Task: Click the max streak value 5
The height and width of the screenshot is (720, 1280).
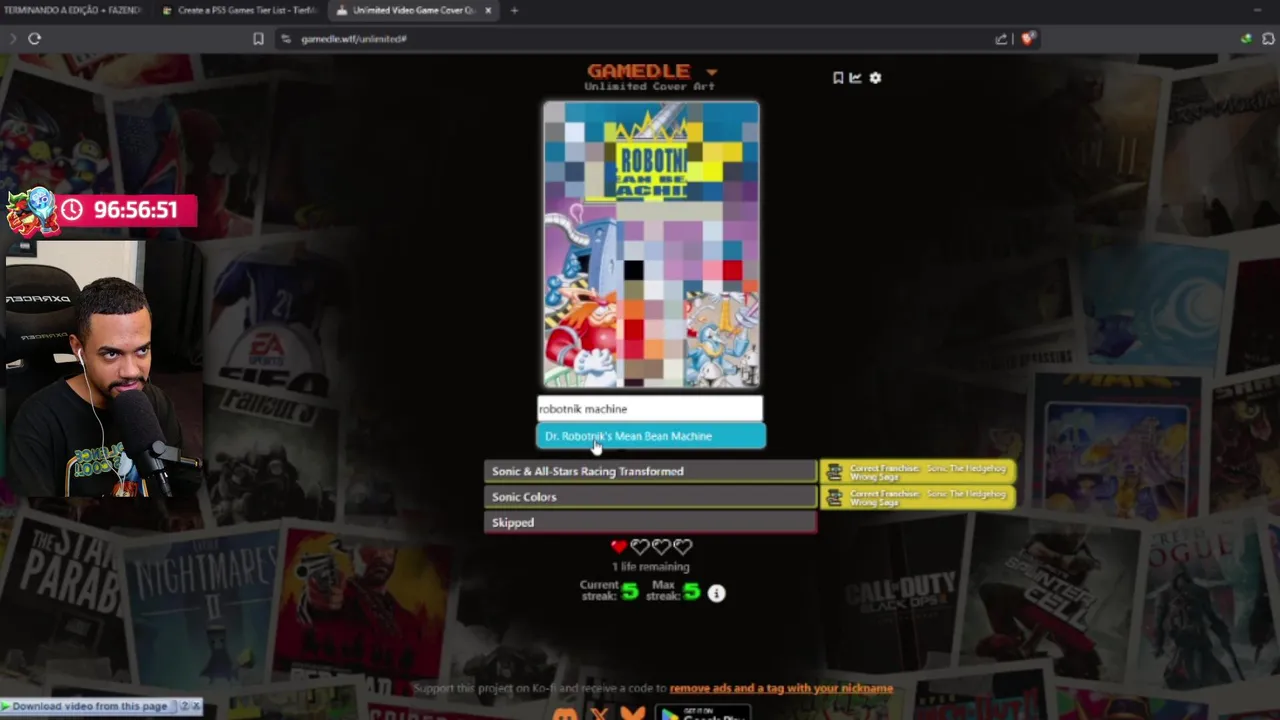Action: tap(691, 592)
